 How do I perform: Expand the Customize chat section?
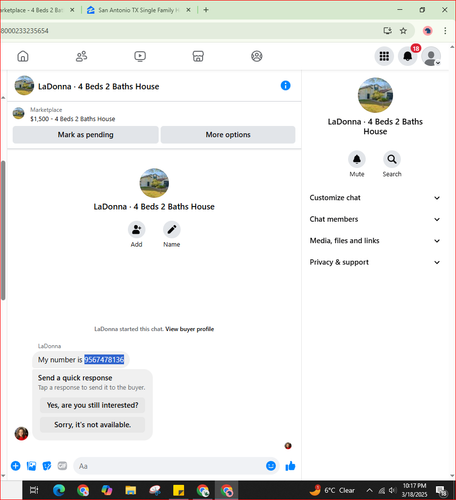coord(375,198)
